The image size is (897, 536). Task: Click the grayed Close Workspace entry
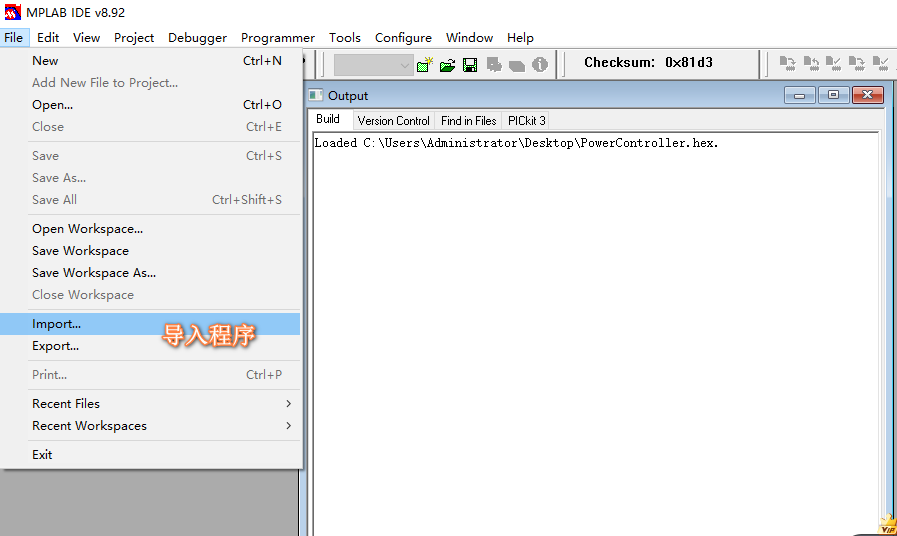(x=151, y=295)
